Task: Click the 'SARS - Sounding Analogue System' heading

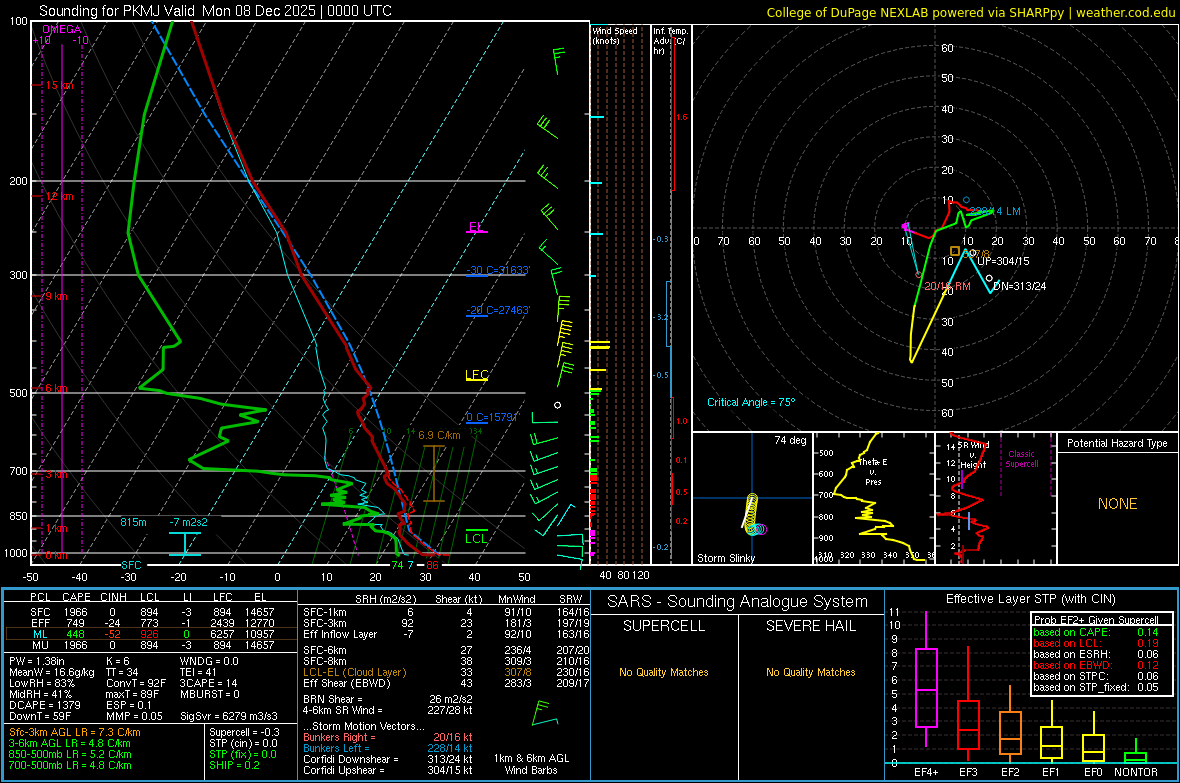Action: [737, 602]
